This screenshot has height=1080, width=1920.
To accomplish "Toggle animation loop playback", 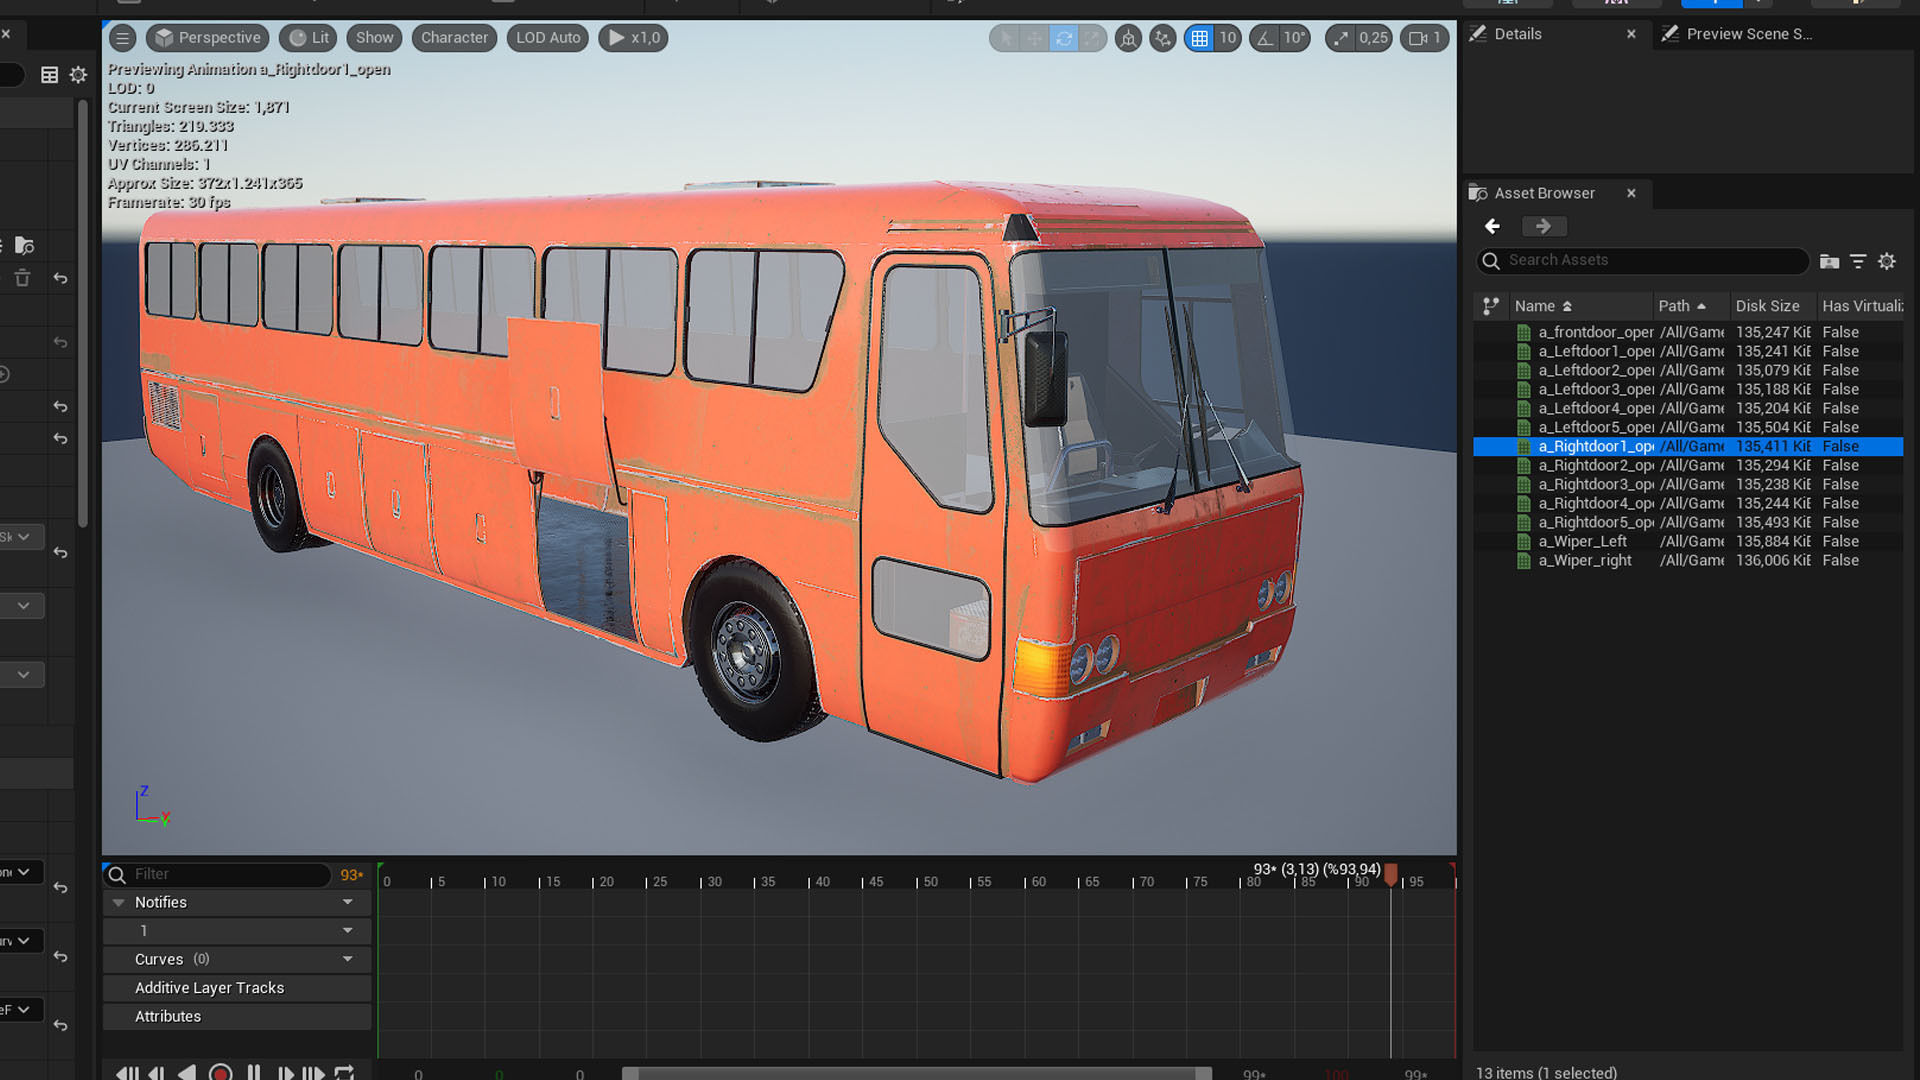I will [344, 1072].
